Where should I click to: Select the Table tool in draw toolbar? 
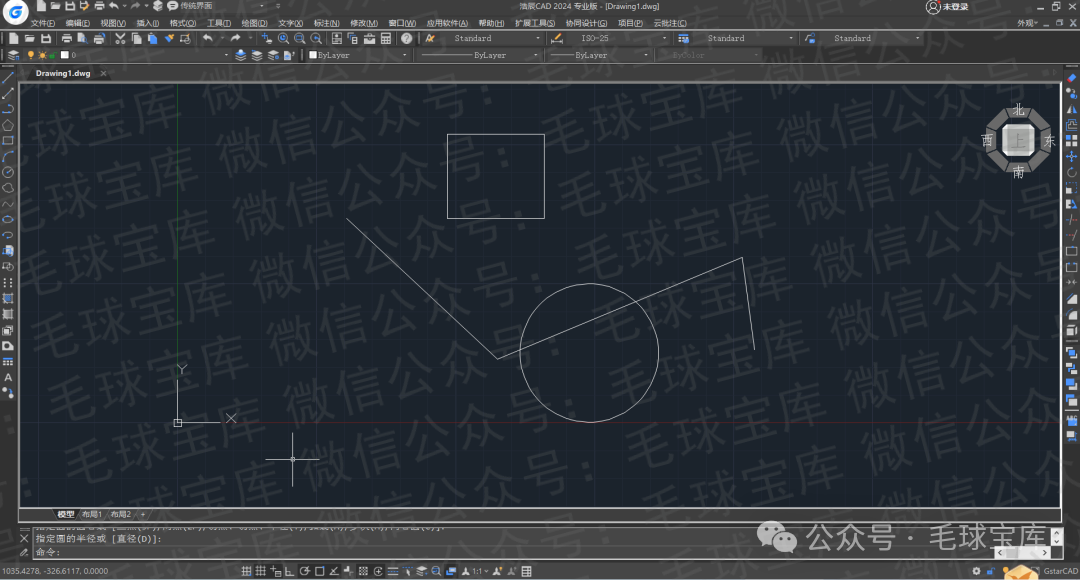point(8,362)
